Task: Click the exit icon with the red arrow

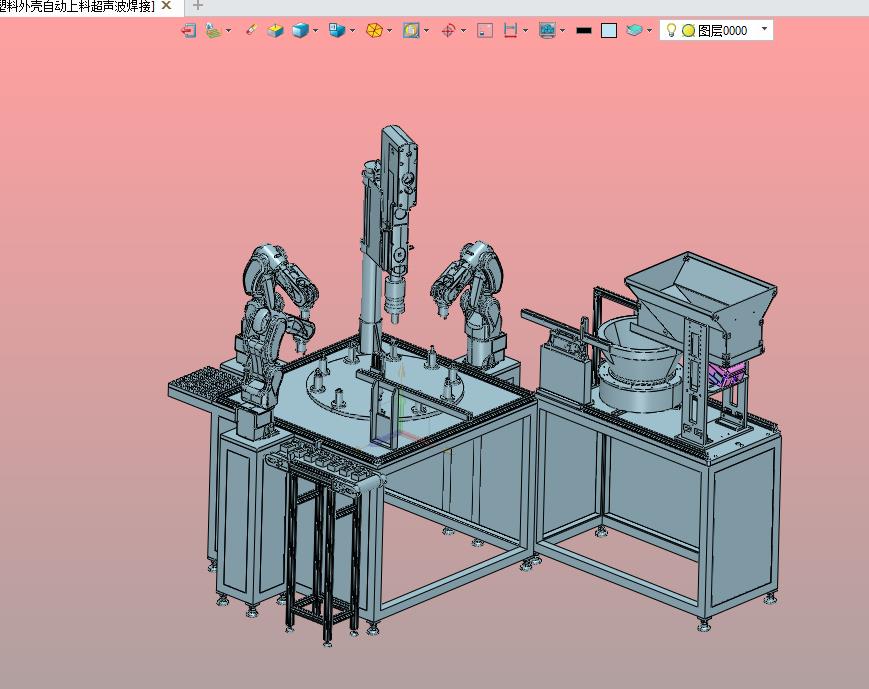Action: 188,30
